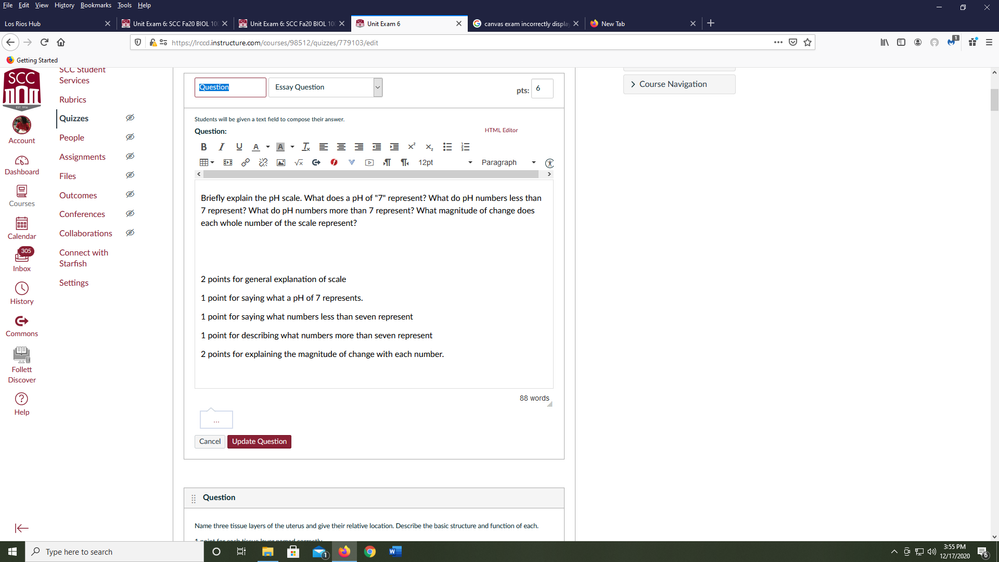Screen dimensions: 999x562
Task: Click the eye icon next to Outcomes
Action: click(x=130, y=194)
